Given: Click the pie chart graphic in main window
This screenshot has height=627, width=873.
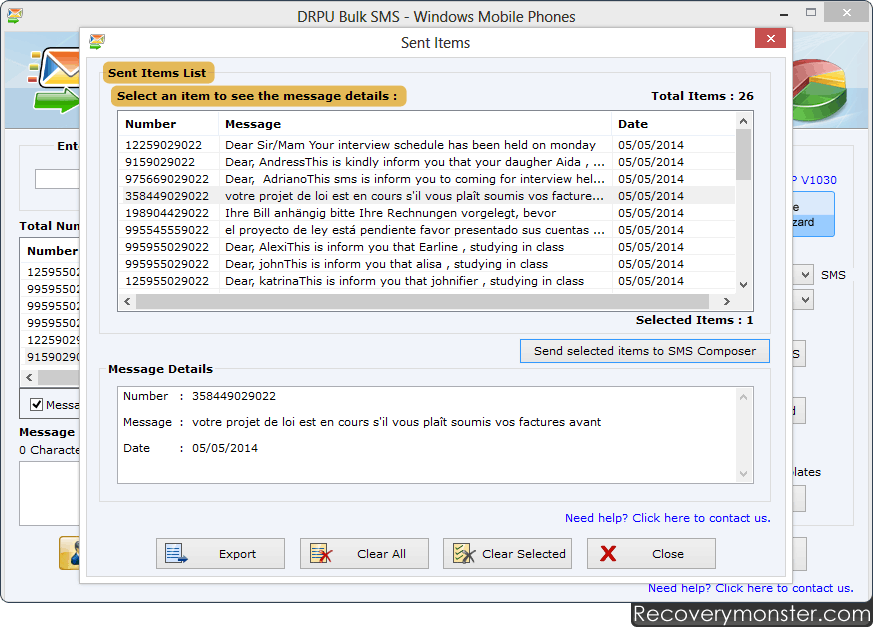Looking at the screenshot, I should (820, 91).
